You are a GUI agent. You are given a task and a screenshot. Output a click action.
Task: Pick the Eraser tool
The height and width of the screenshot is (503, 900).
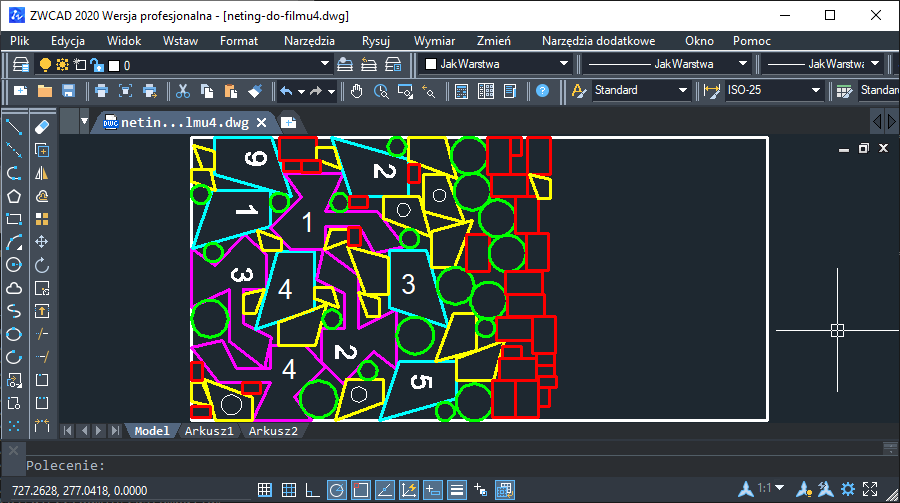pos(42,127)
